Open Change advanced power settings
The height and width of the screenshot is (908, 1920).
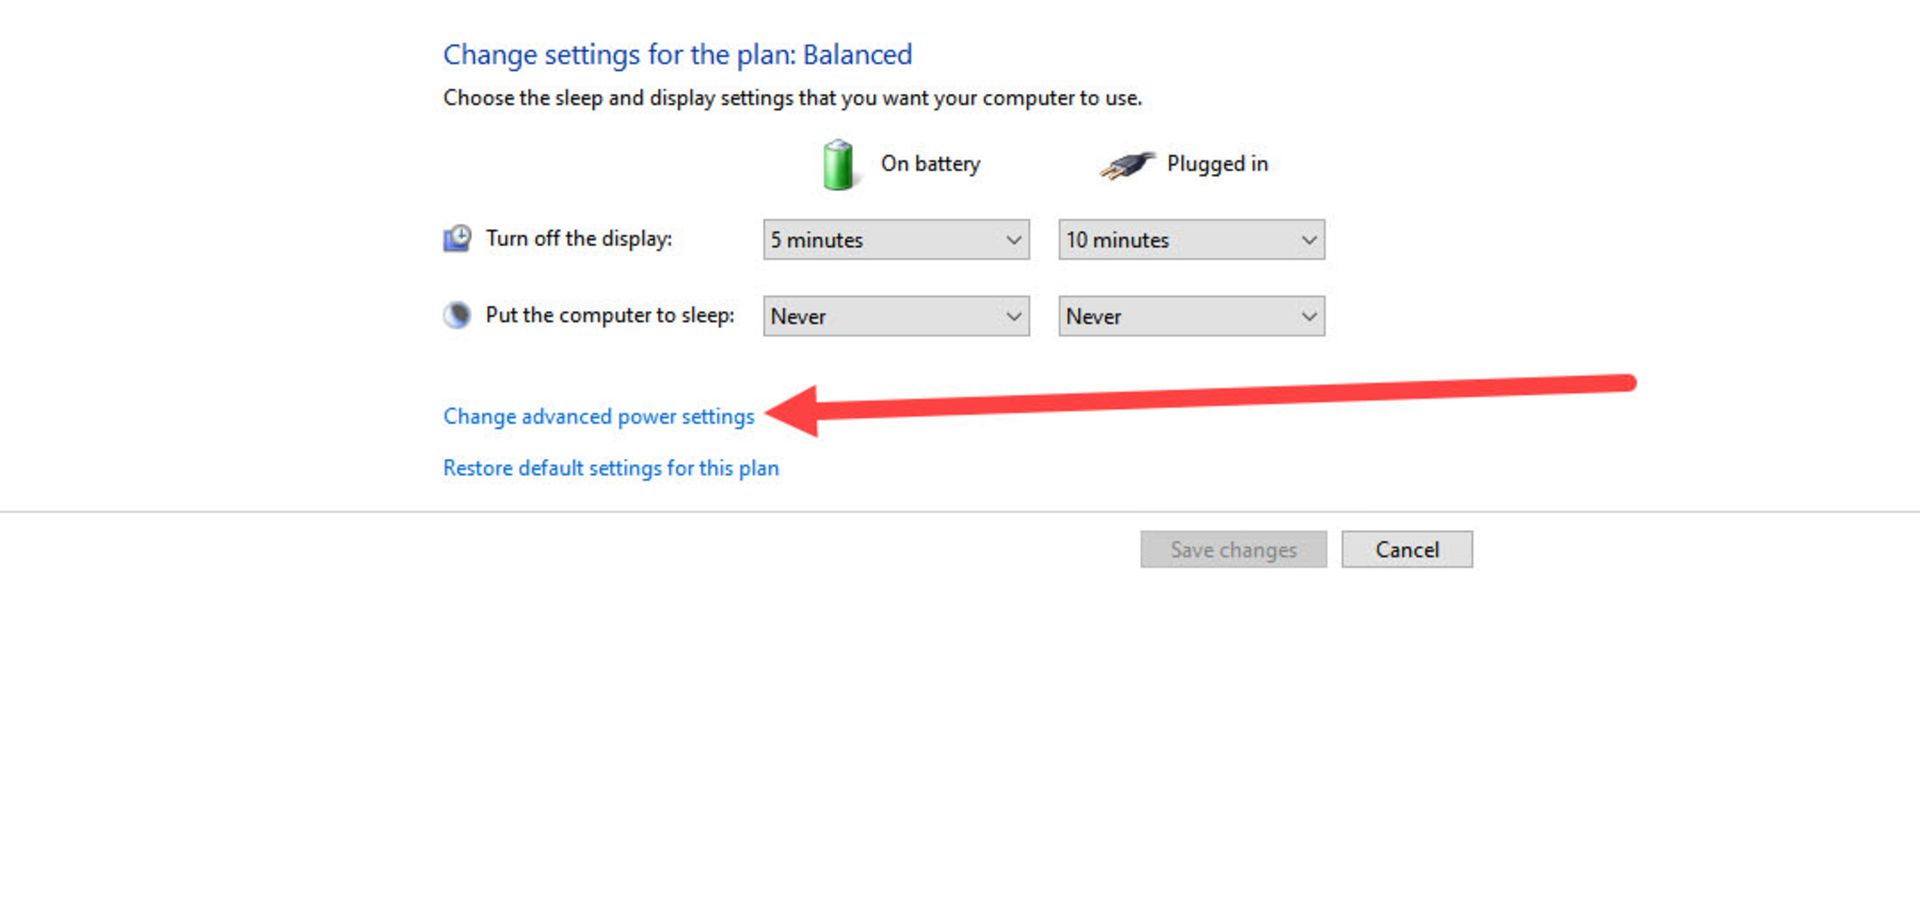598,416
